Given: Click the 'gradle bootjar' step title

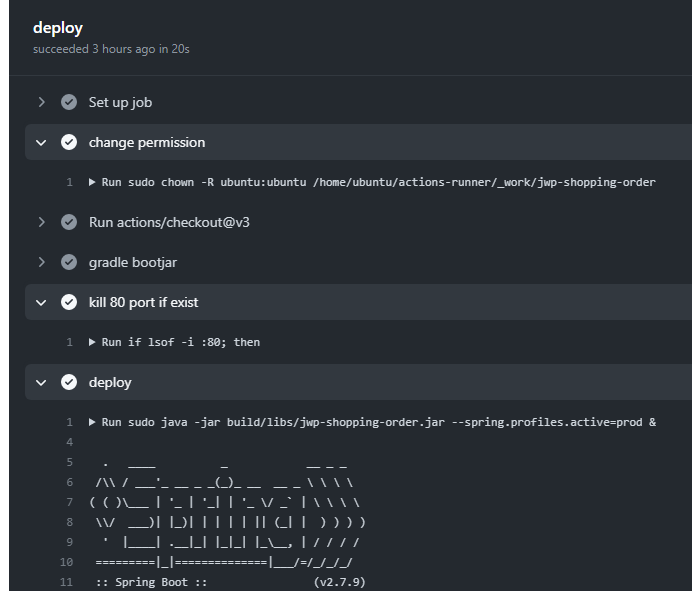Looking at the screenshot, I should (132, 262).
